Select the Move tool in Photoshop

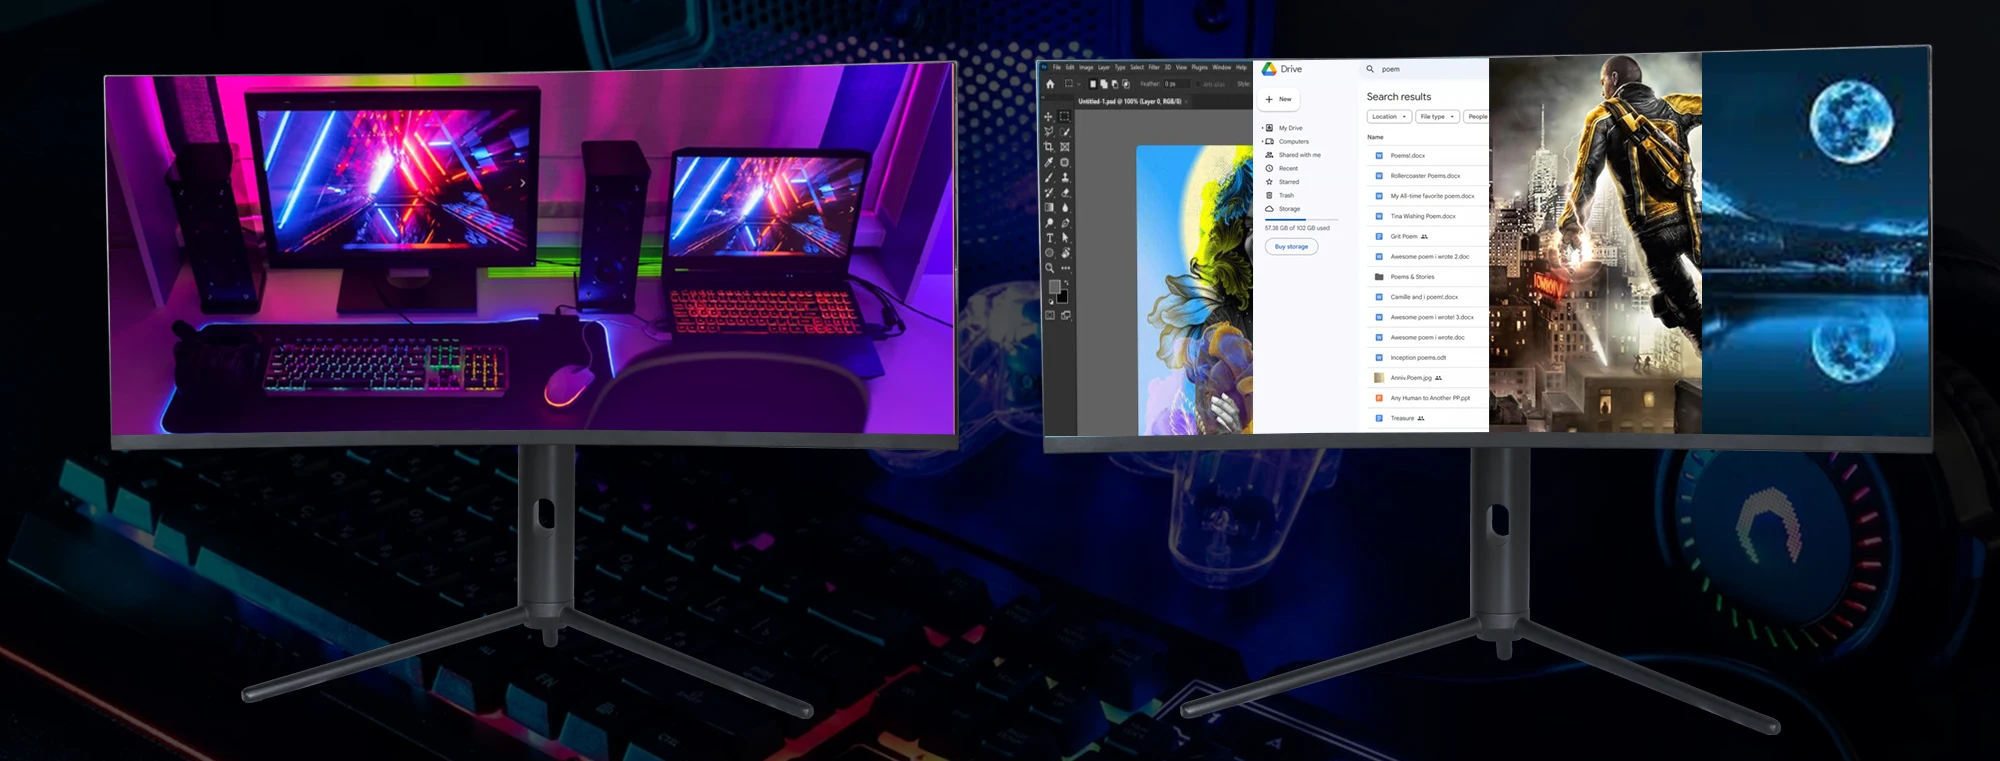tap(1048, 117)
